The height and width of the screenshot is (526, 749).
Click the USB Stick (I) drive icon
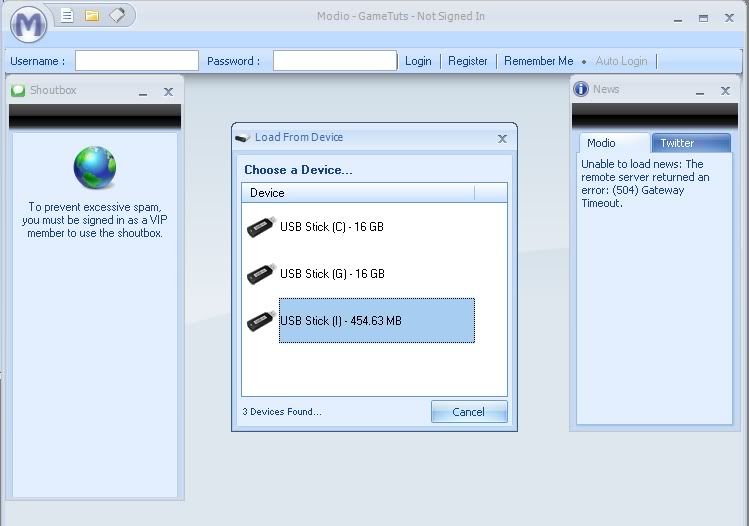[x=261, y=321]
